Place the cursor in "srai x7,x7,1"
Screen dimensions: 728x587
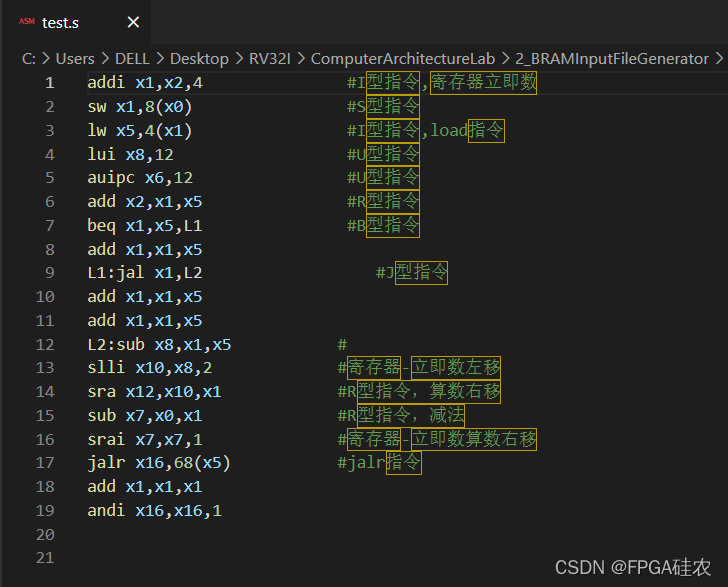tap(145, 439)
